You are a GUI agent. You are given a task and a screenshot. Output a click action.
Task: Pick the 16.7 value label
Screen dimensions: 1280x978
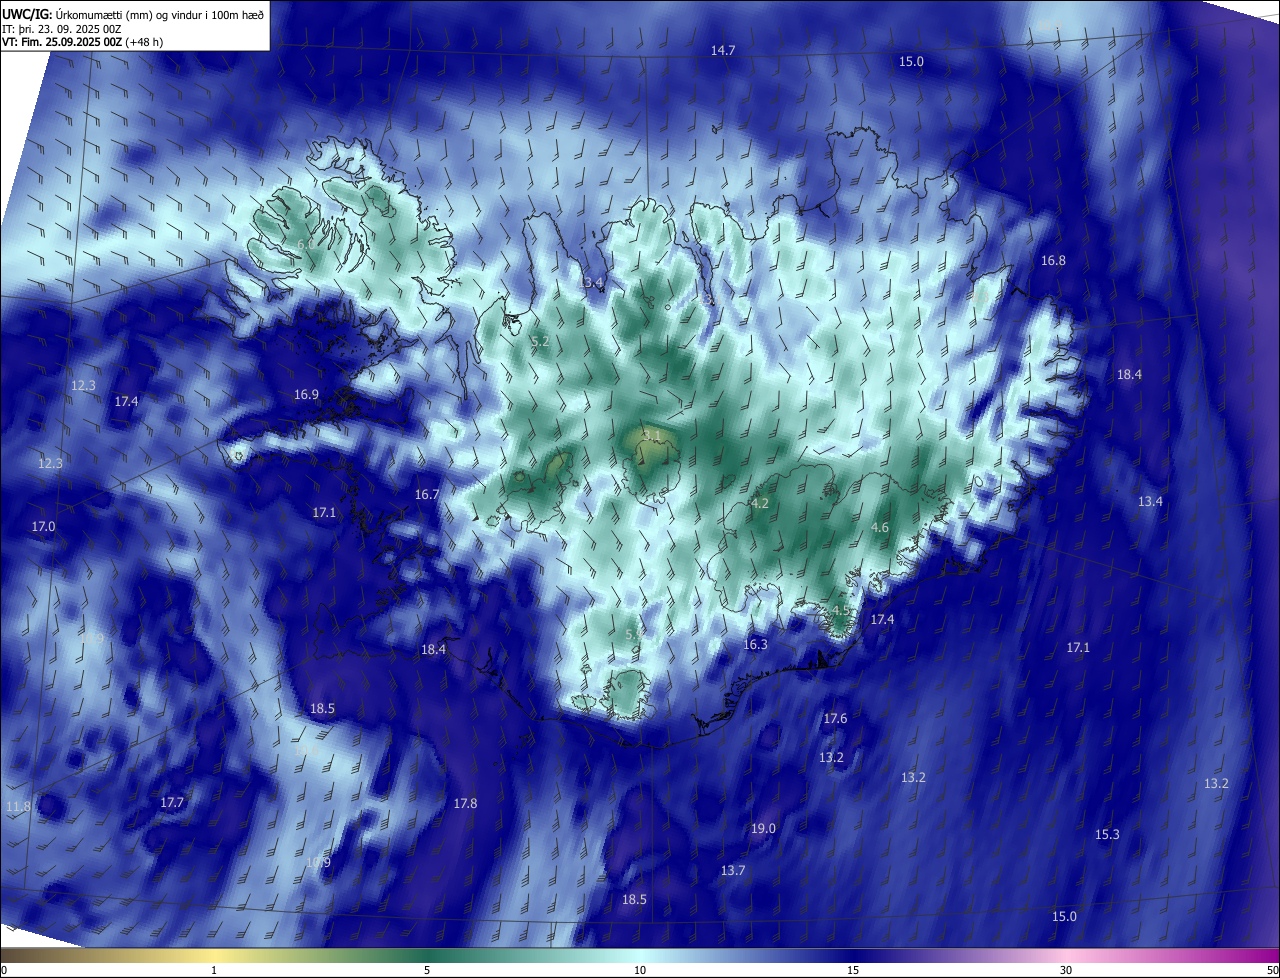coord(427,494)
